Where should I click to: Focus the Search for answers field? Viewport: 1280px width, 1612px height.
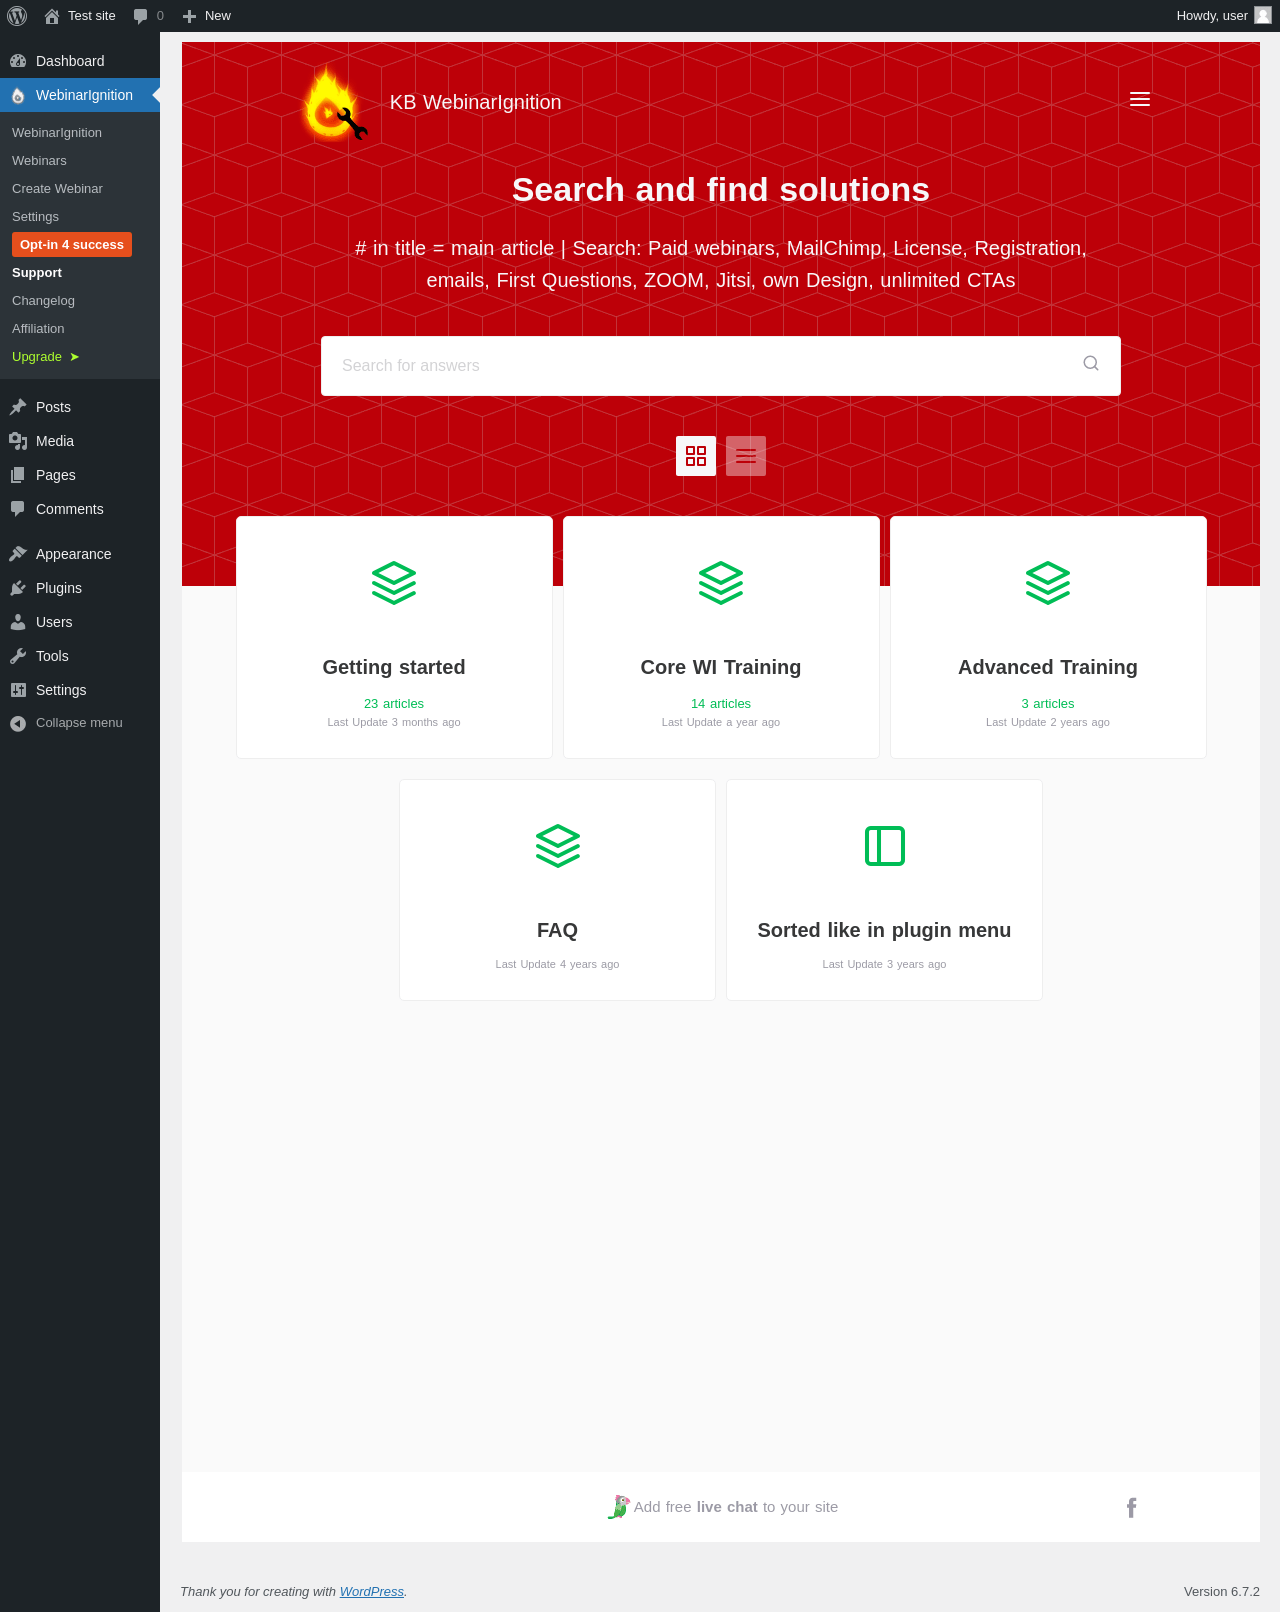[x=721, y=366]
